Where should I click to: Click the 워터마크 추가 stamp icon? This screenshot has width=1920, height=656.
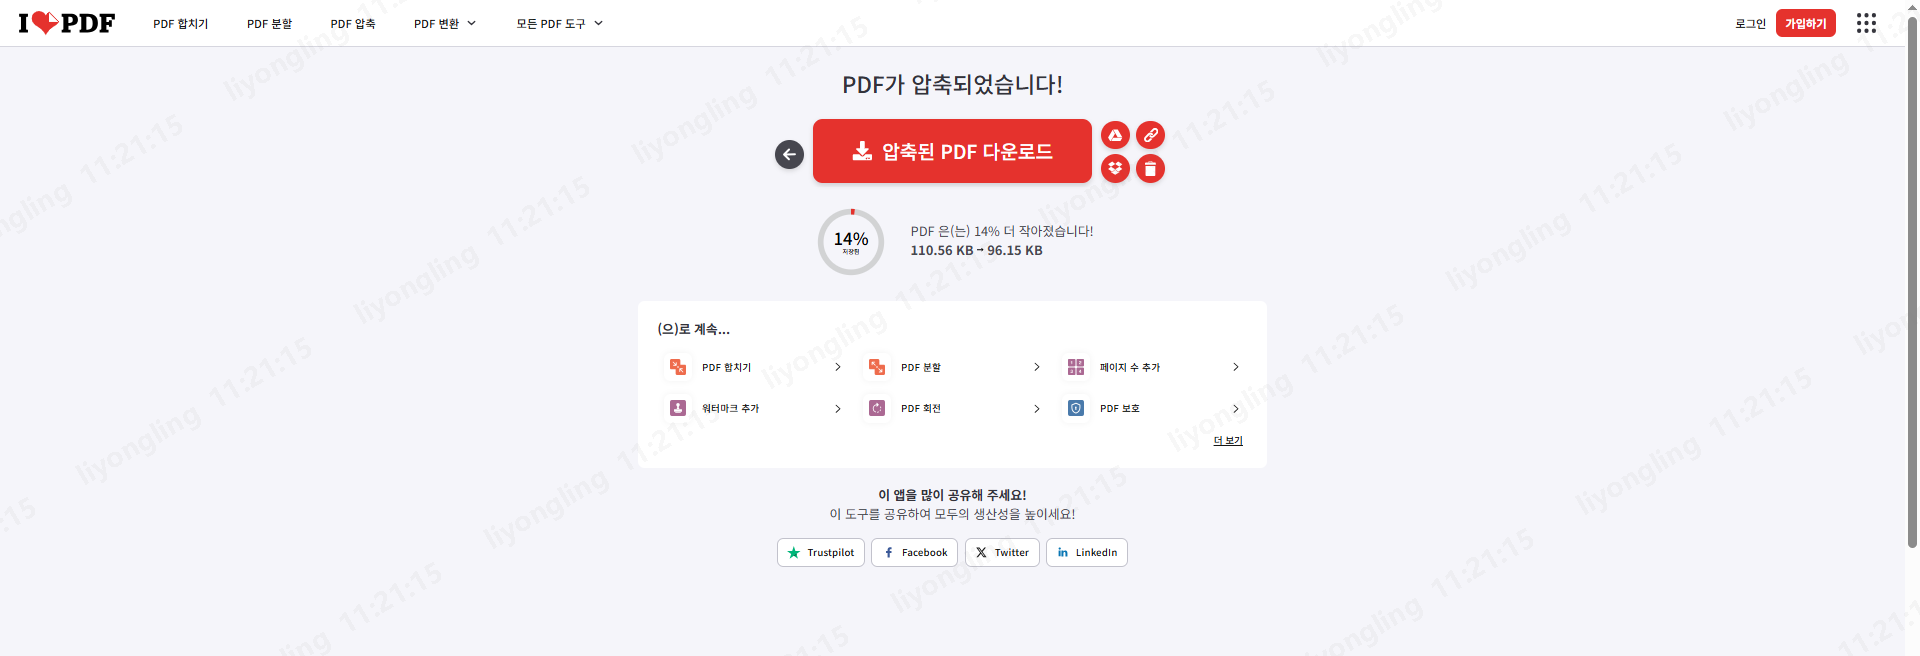tap(677, 408)
